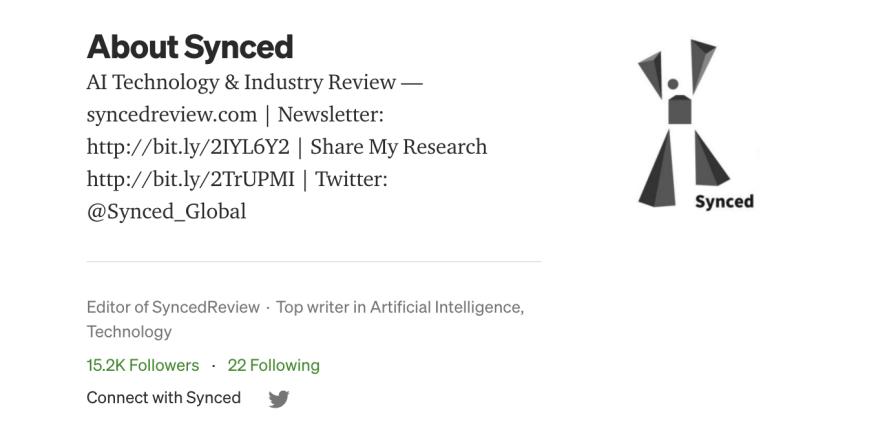
Task: View the 15.2K Followers list
Action: click(143, 366)
